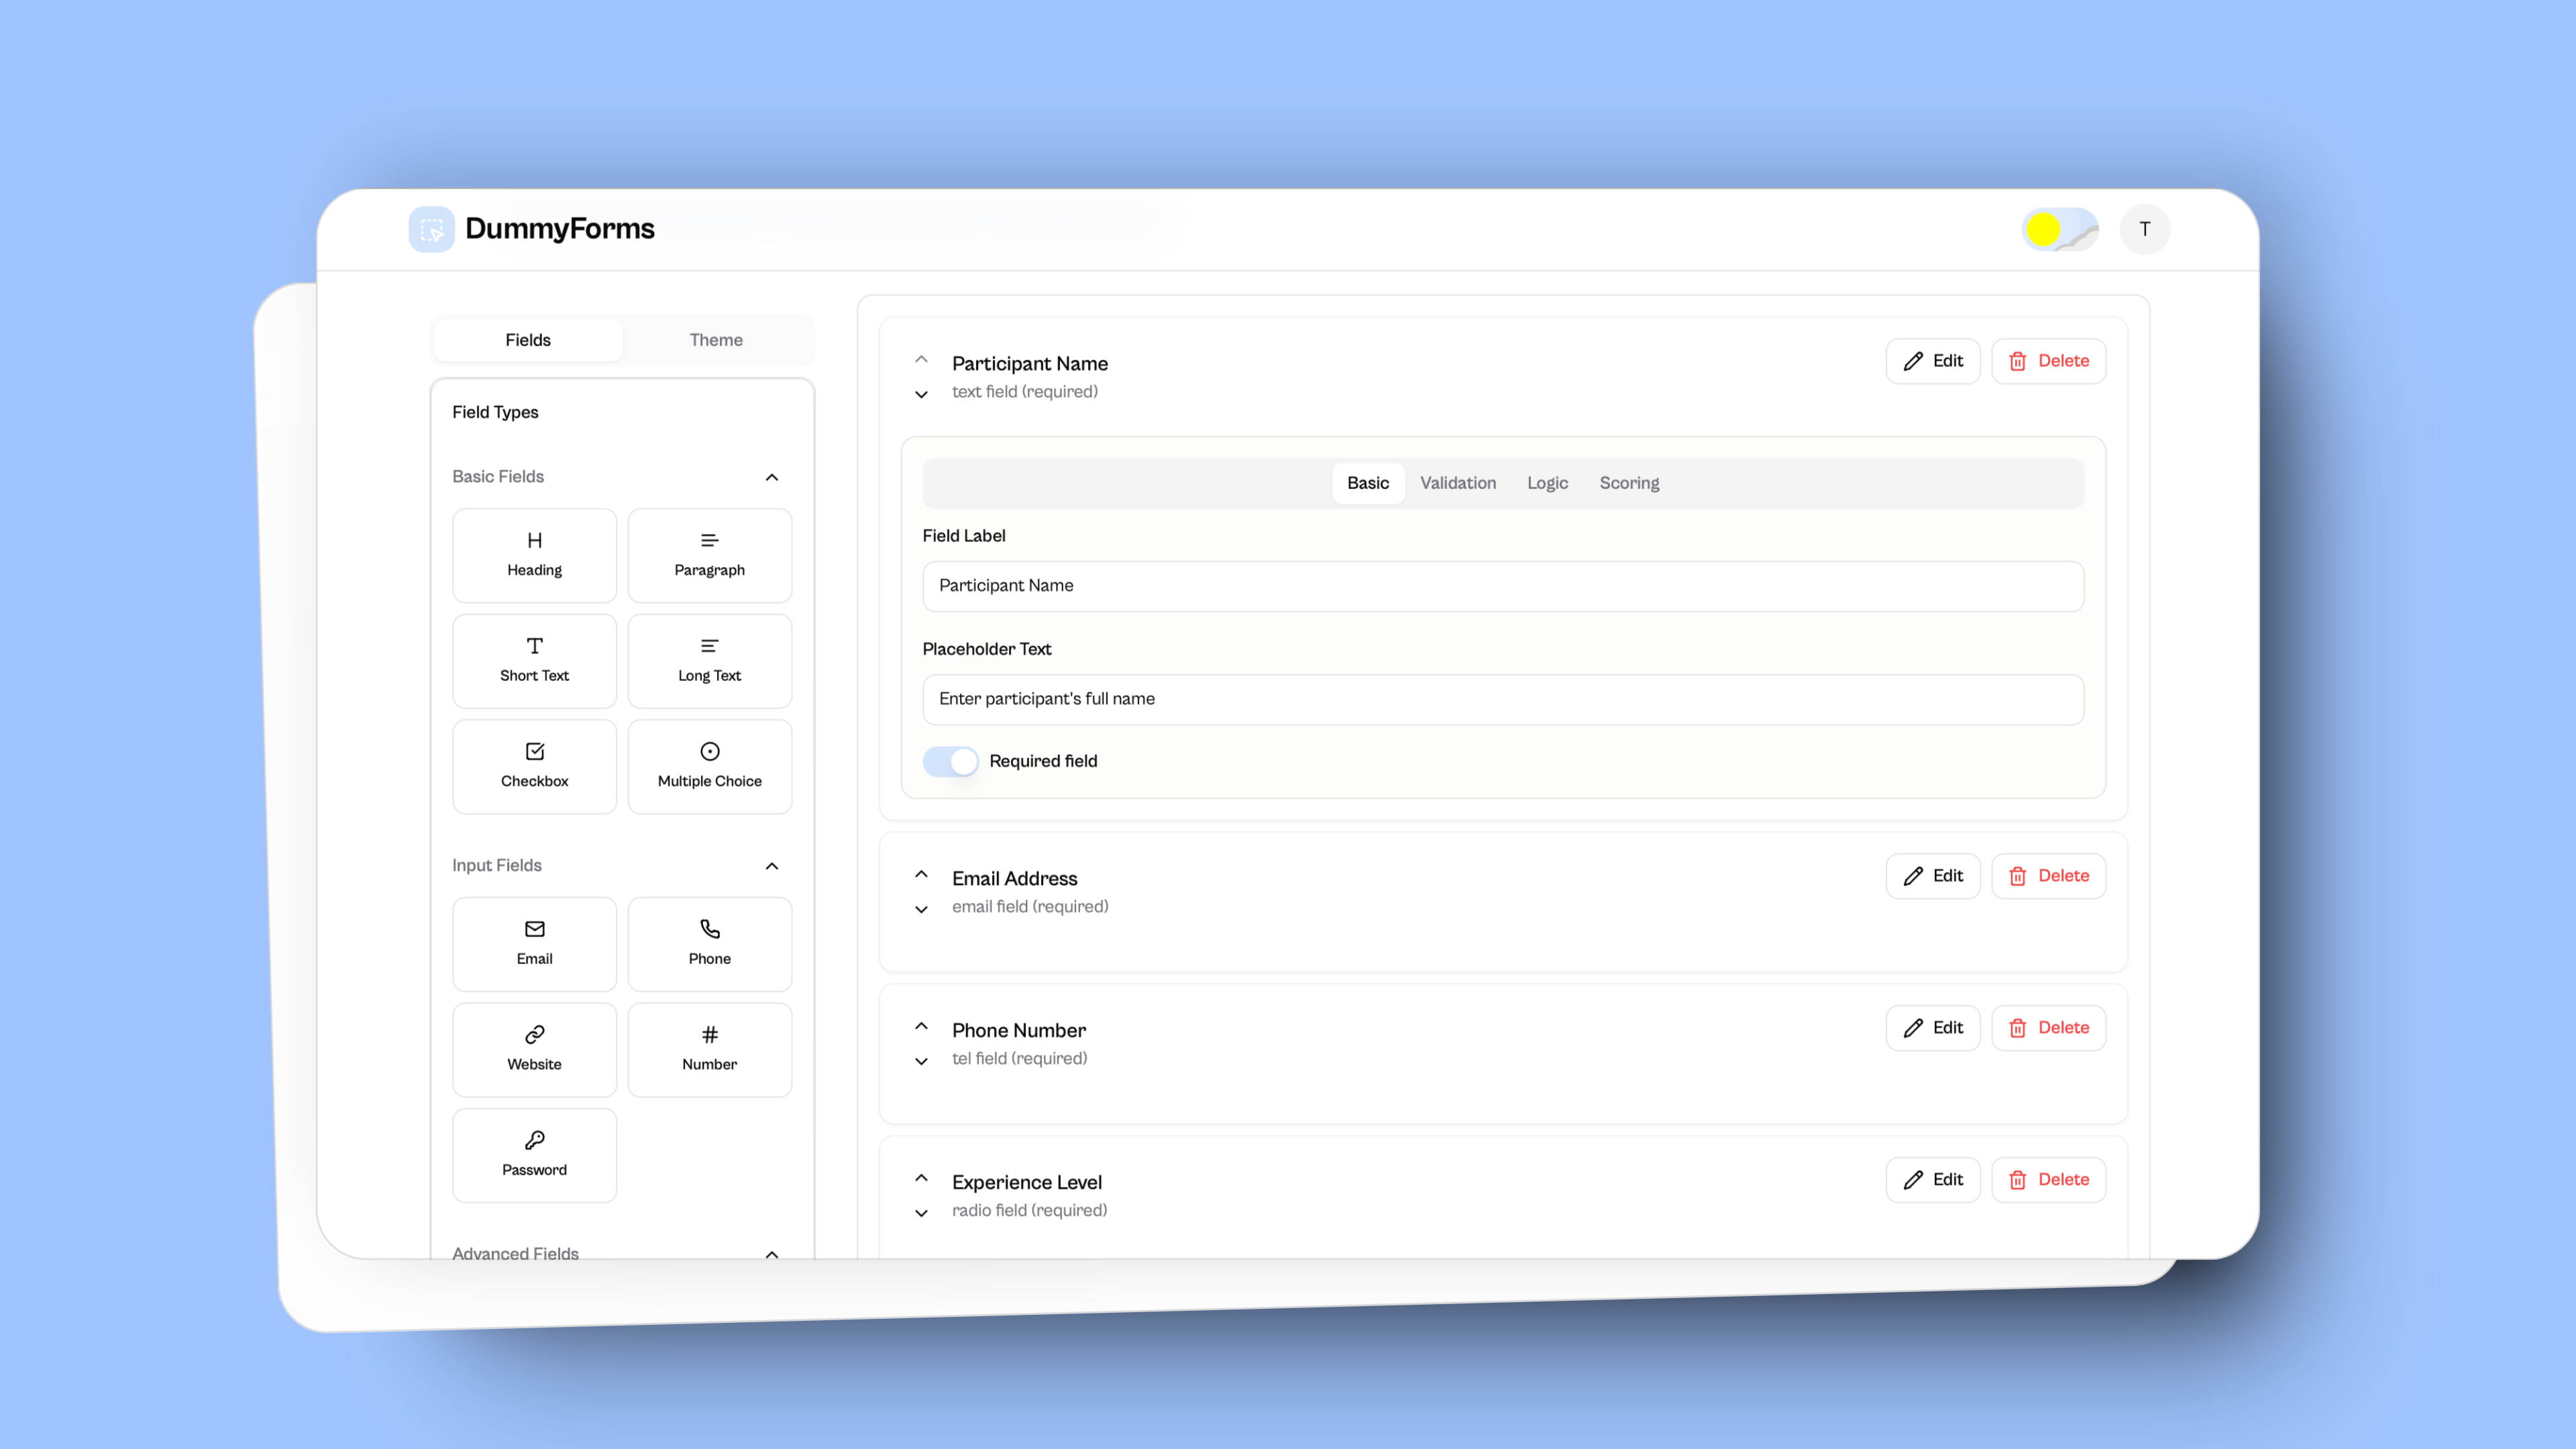This screenshot has height=1449, width=2576.
Task: Click 'email field (required)' subtitle
Action: [x=1030, y=907]
